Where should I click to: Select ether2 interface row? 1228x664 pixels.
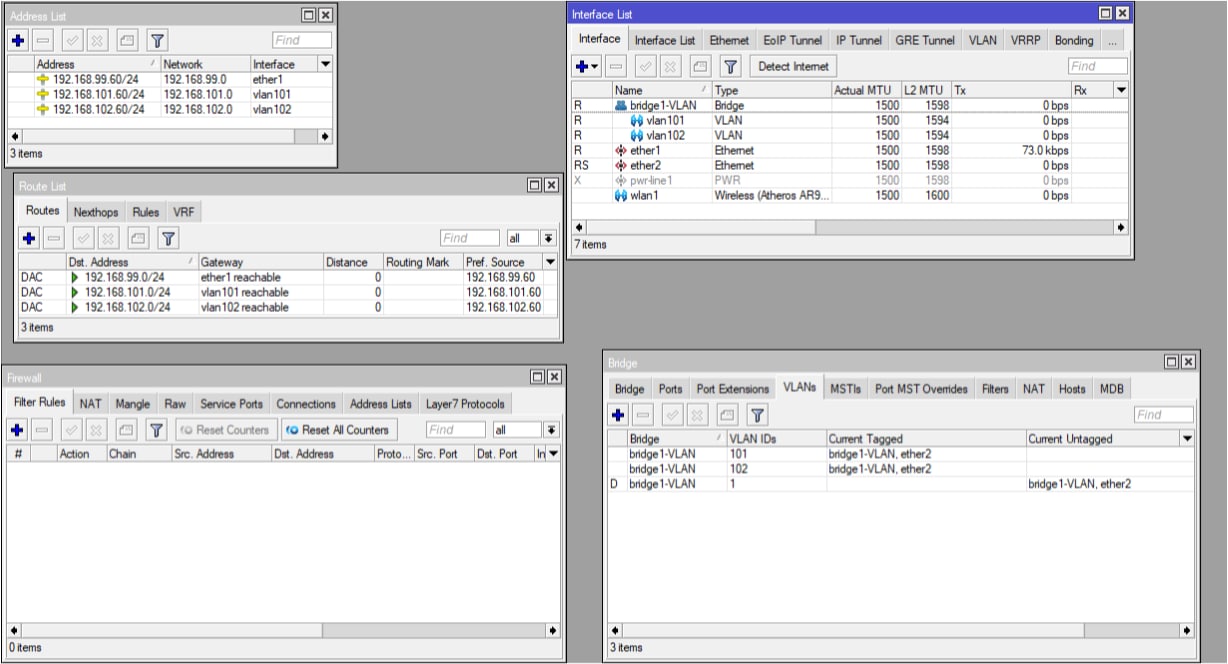[x=850, y=165]
